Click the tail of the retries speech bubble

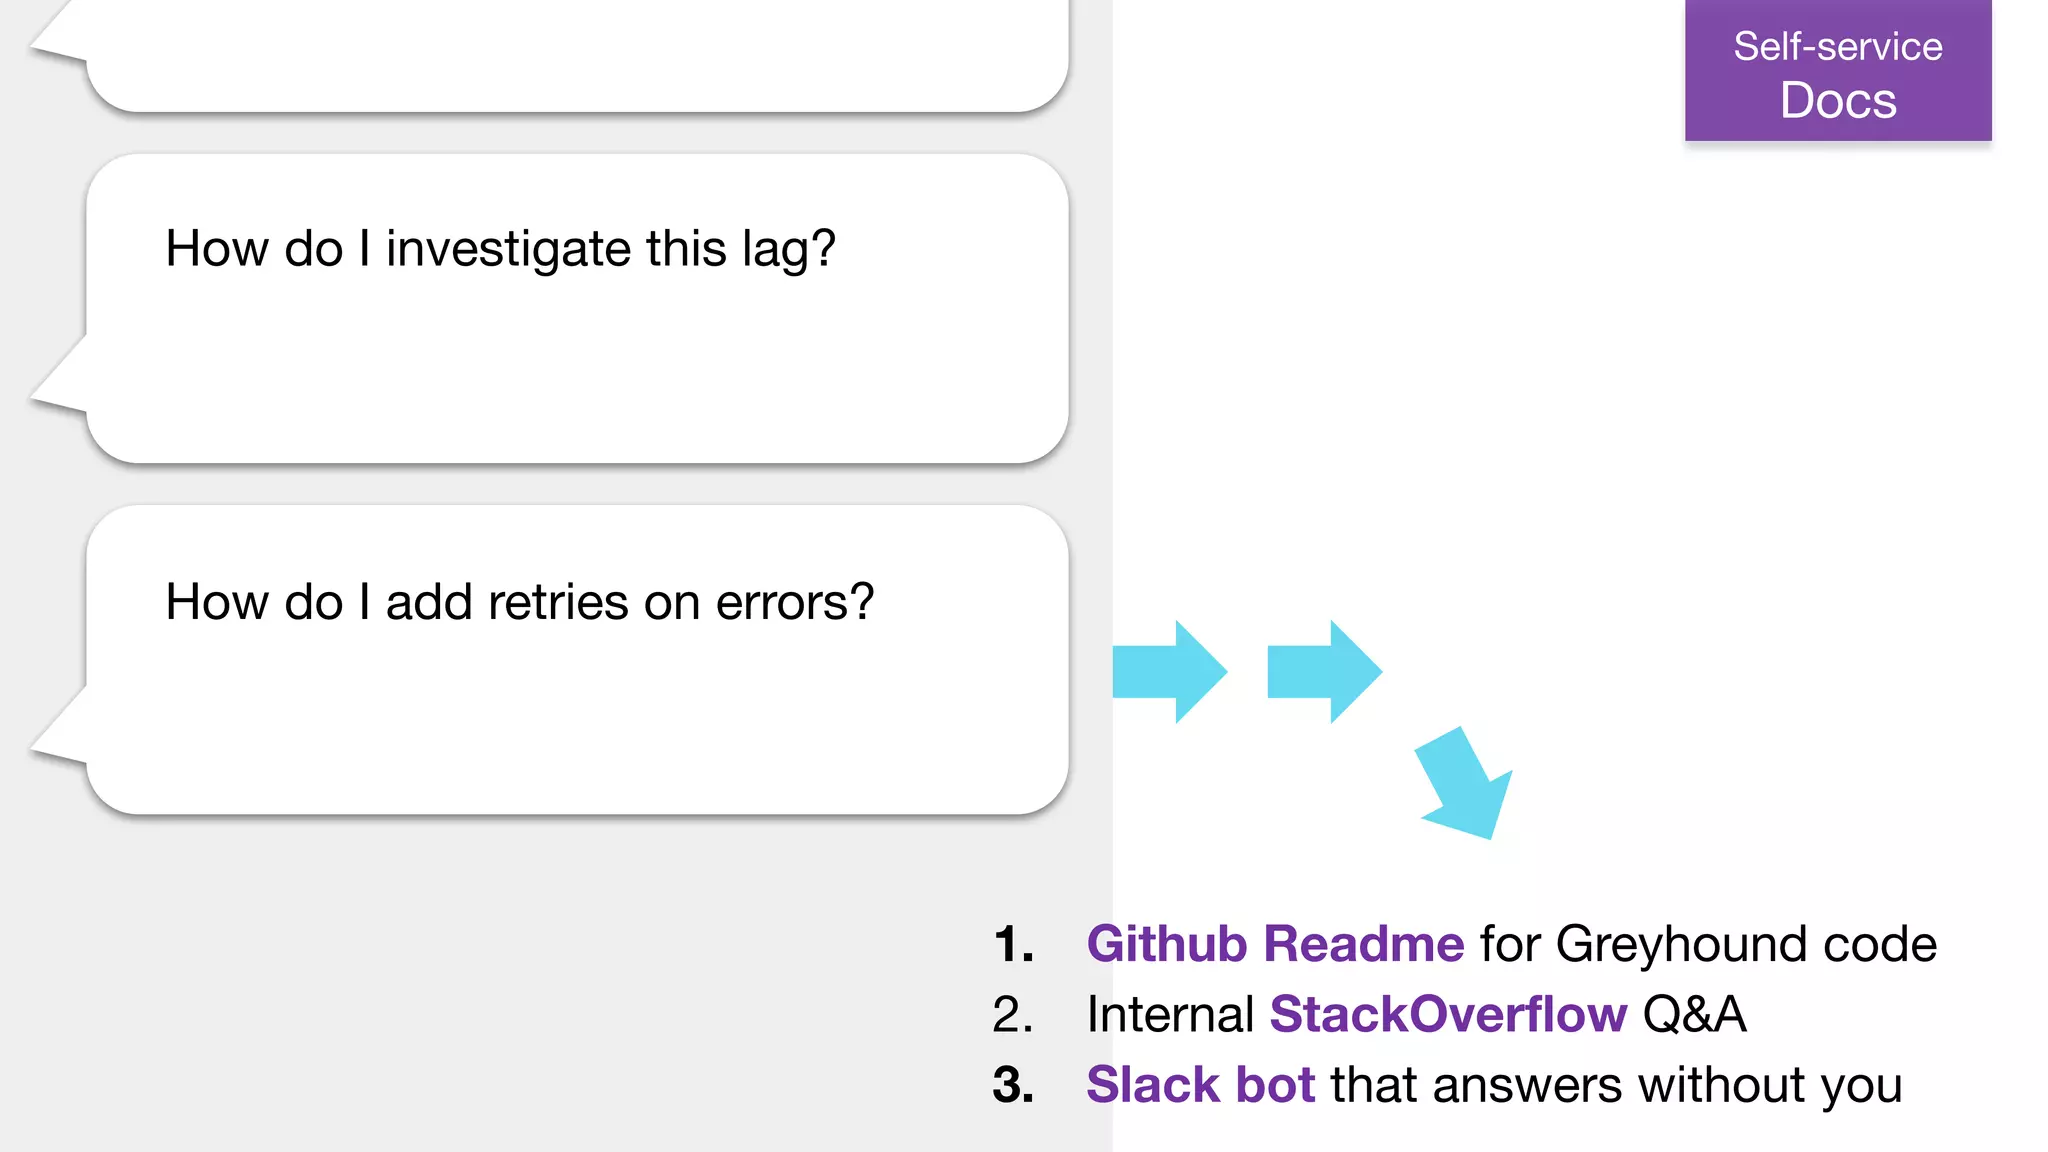click(60, 736)
